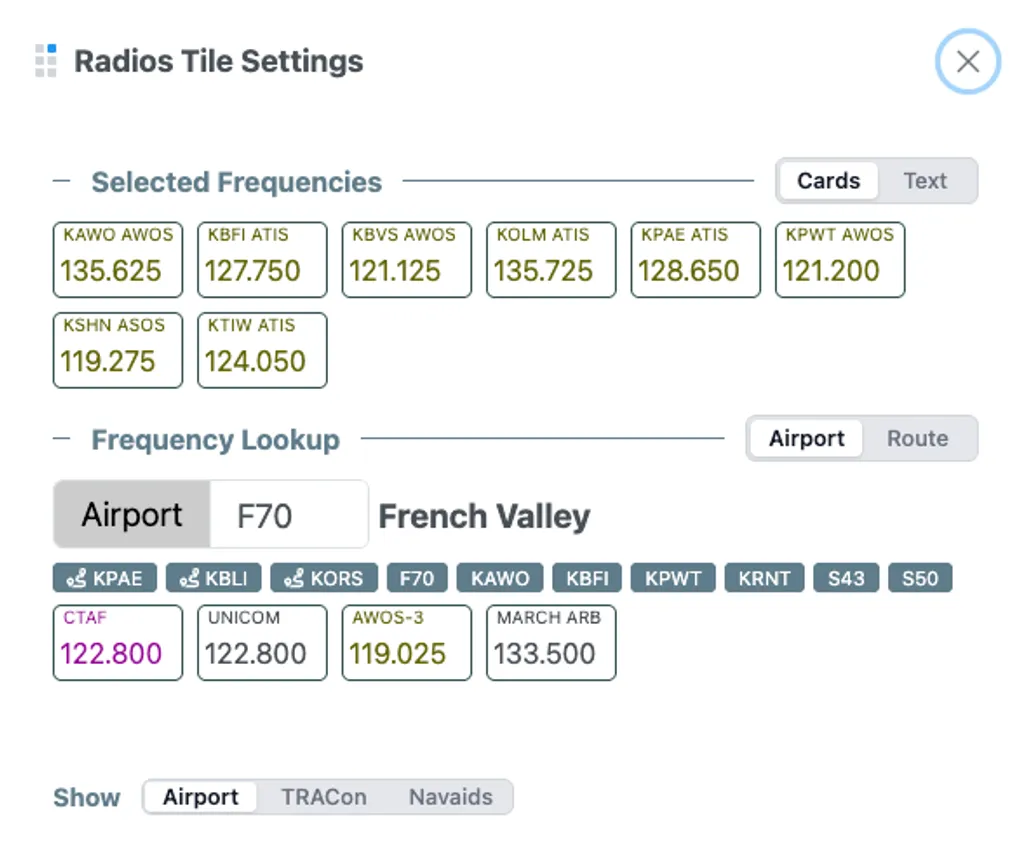Pick the CTAF 122.800 frequency card
This screenshot has width=1020, height=851.
pos(118,643)
